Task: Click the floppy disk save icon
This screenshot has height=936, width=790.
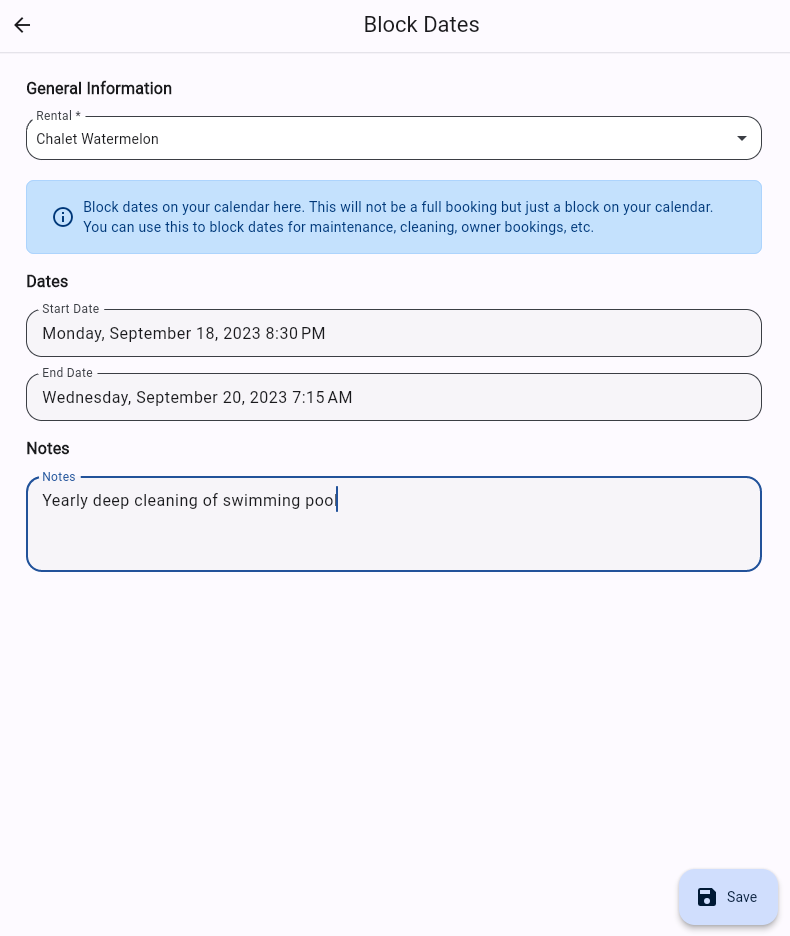Action: tap(707, 897)
